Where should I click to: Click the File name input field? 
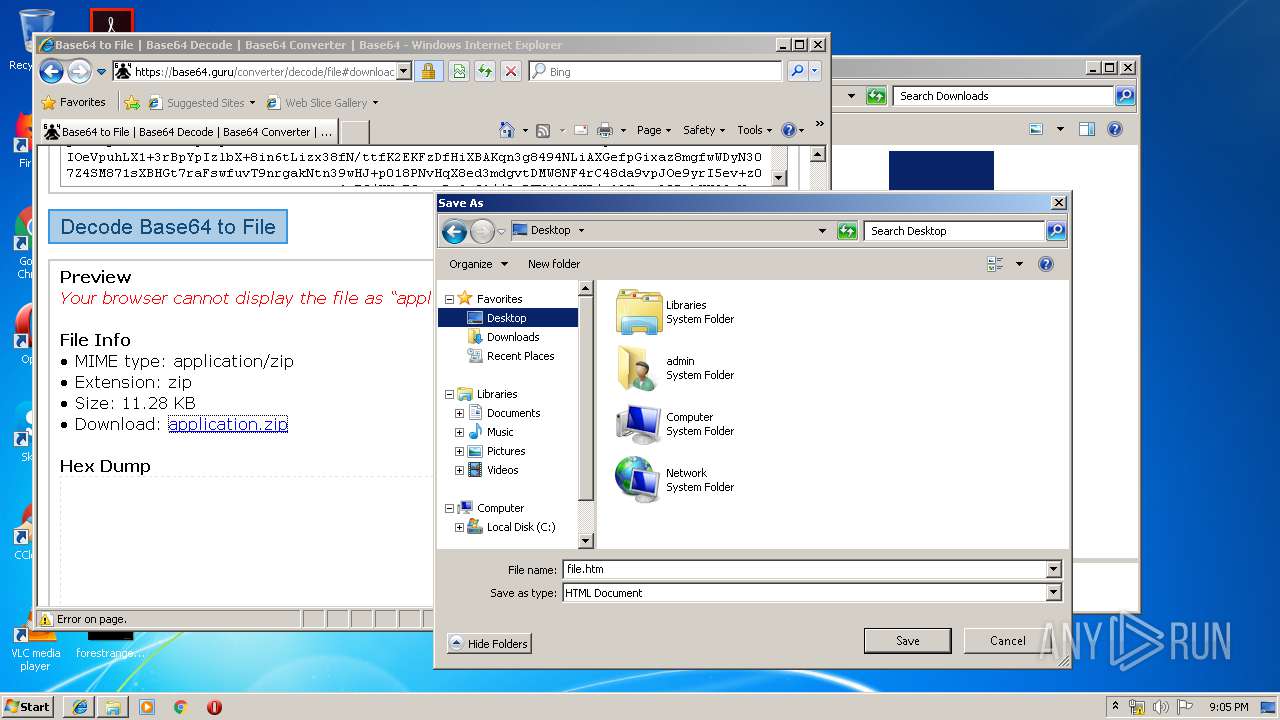coord(804,569)
